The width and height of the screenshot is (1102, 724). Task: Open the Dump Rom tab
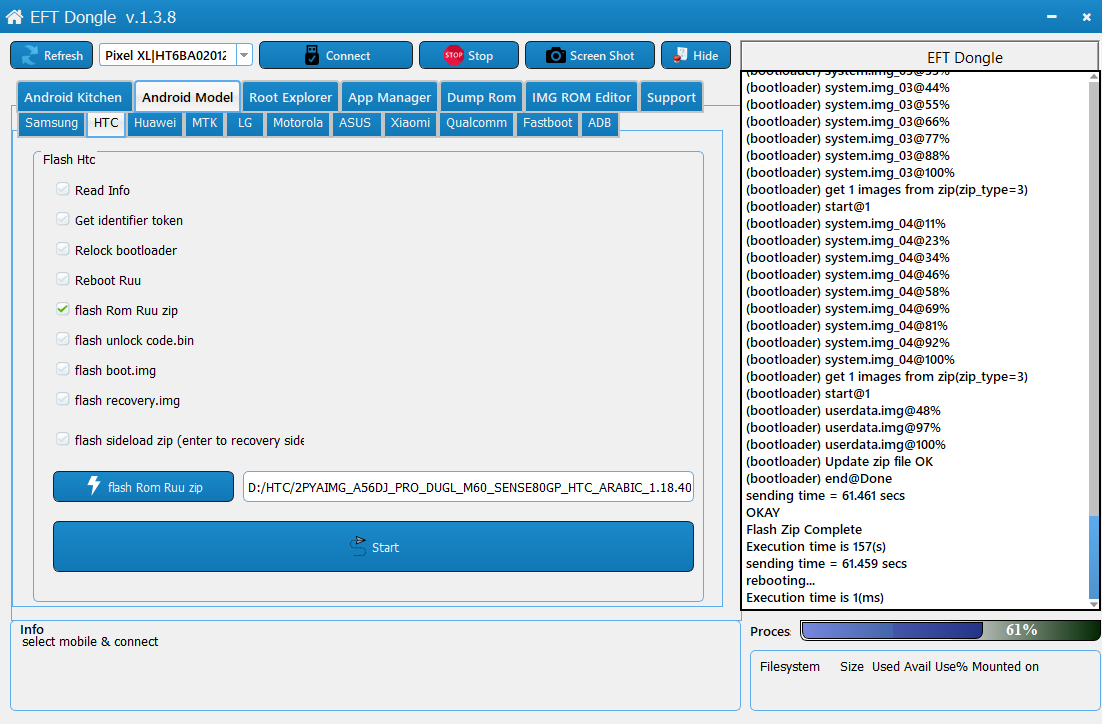coord(481,97)
